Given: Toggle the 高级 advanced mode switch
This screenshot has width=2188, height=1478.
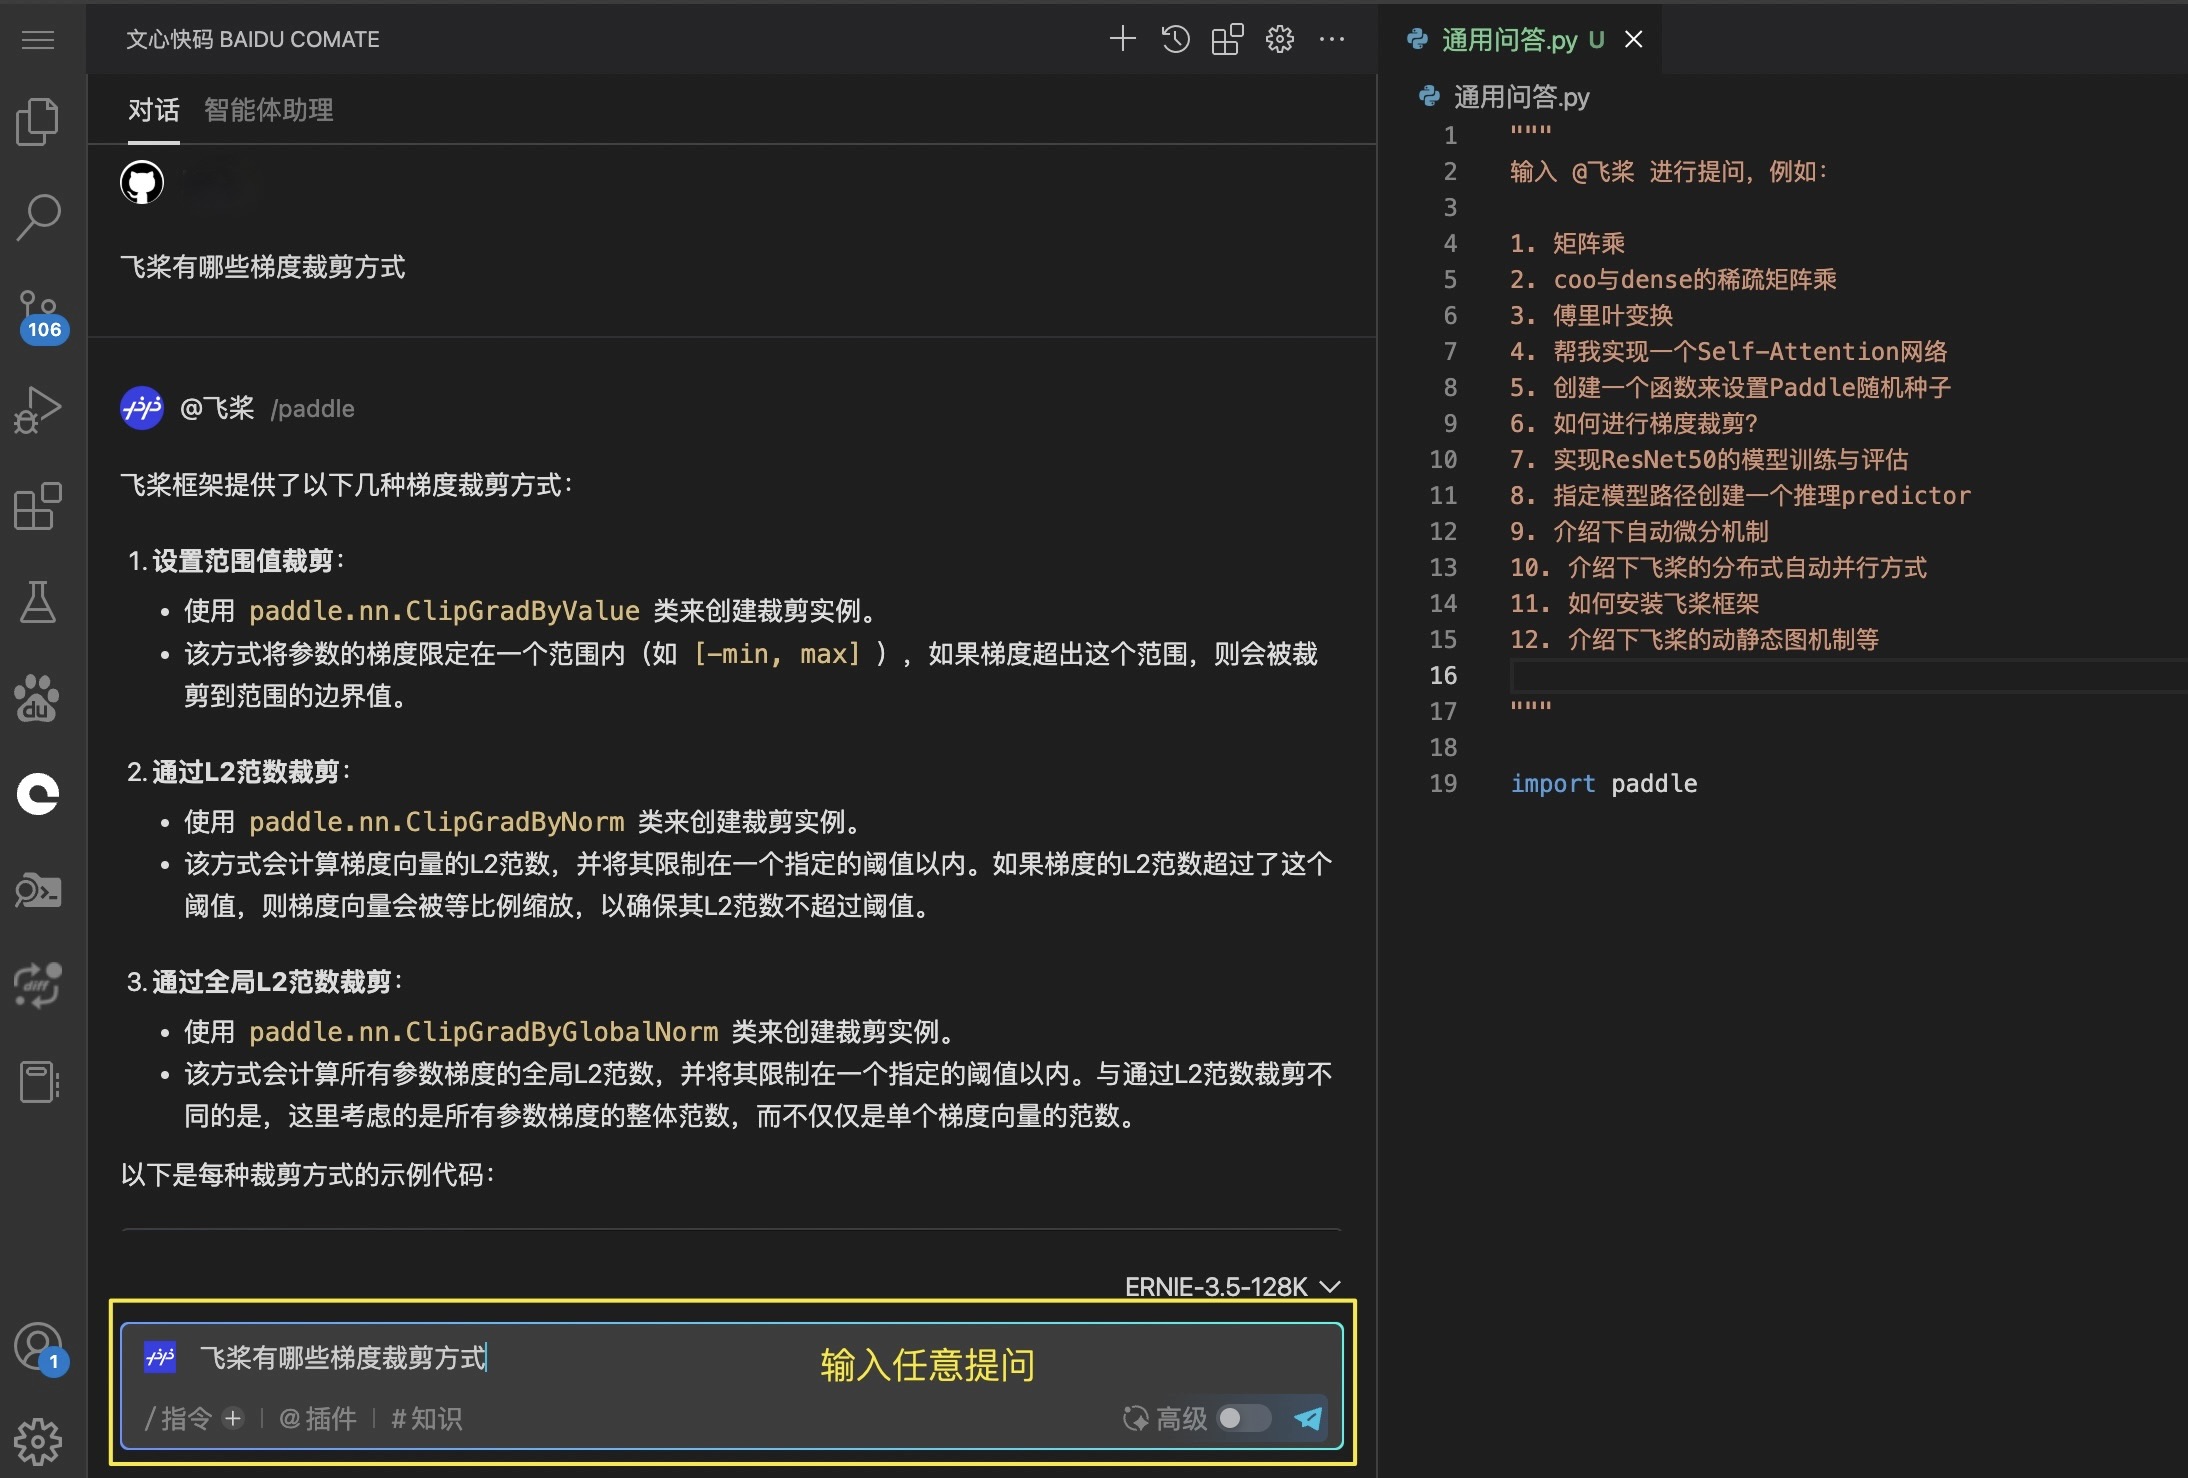Looking at the screenshot, I should click(1243, 1418).
